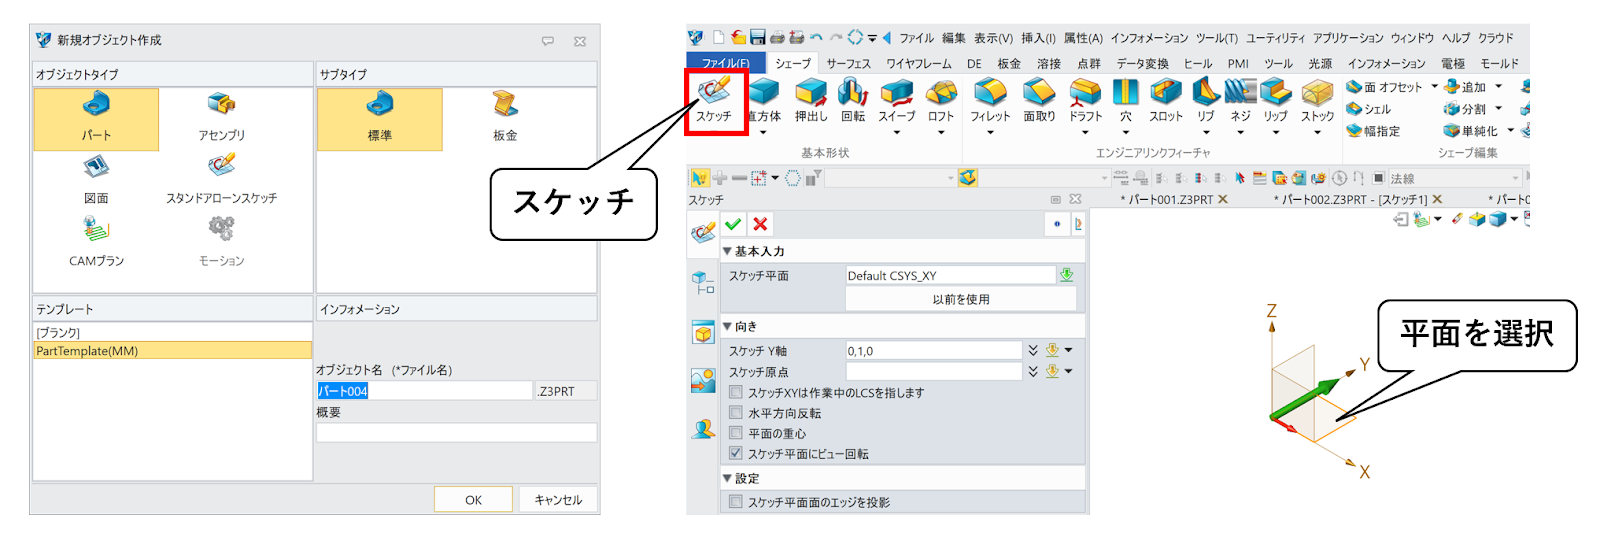Click the 以前を使用 button

pos(961,299)
